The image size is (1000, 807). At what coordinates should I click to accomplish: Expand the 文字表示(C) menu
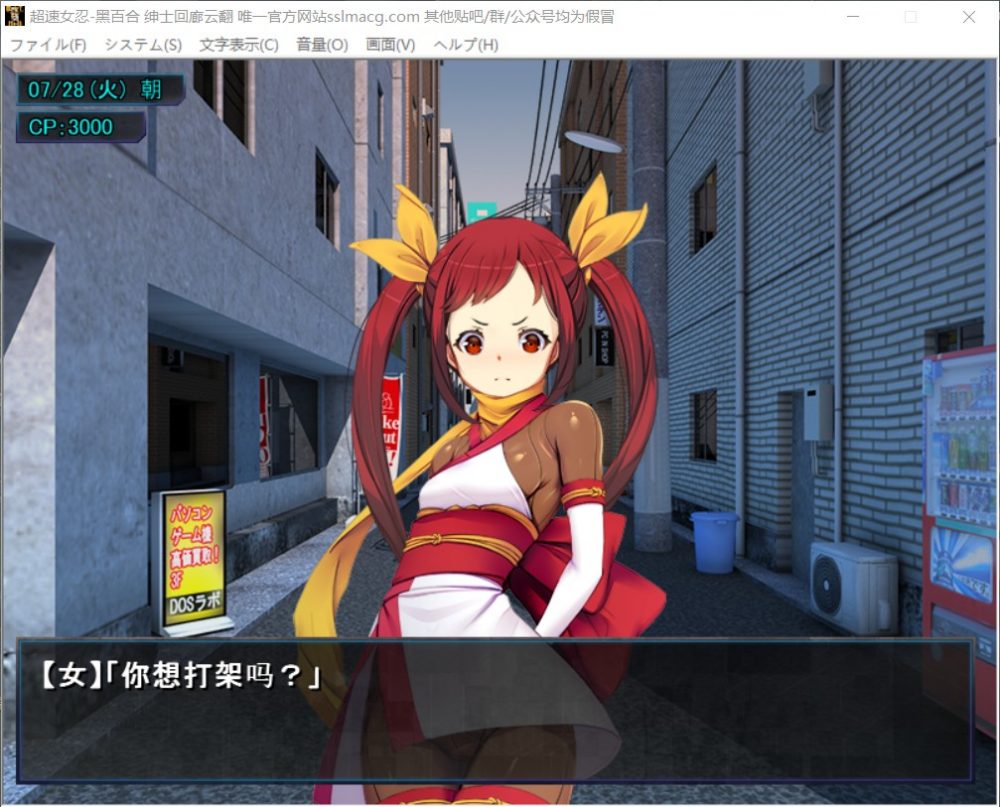point(239,45)
